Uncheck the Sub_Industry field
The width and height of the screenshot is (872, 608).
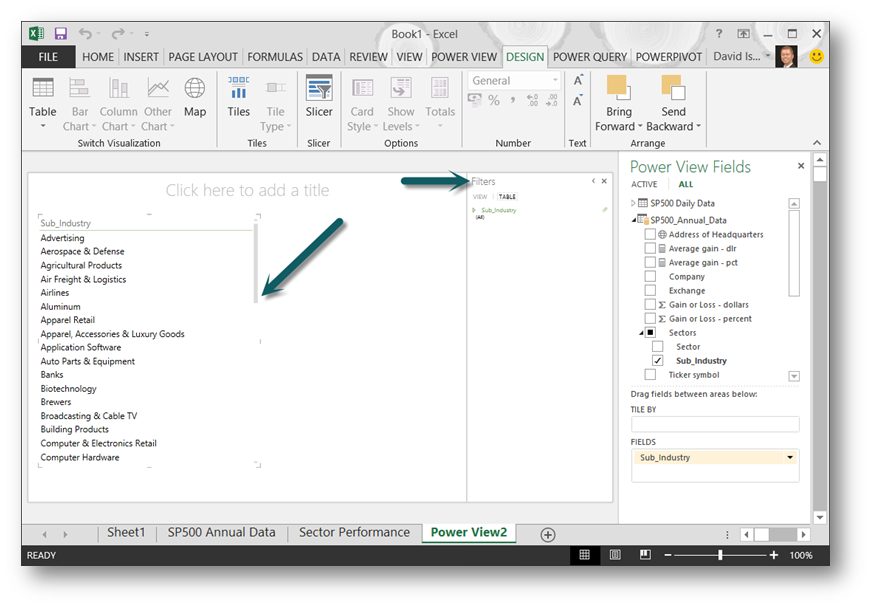657,360
